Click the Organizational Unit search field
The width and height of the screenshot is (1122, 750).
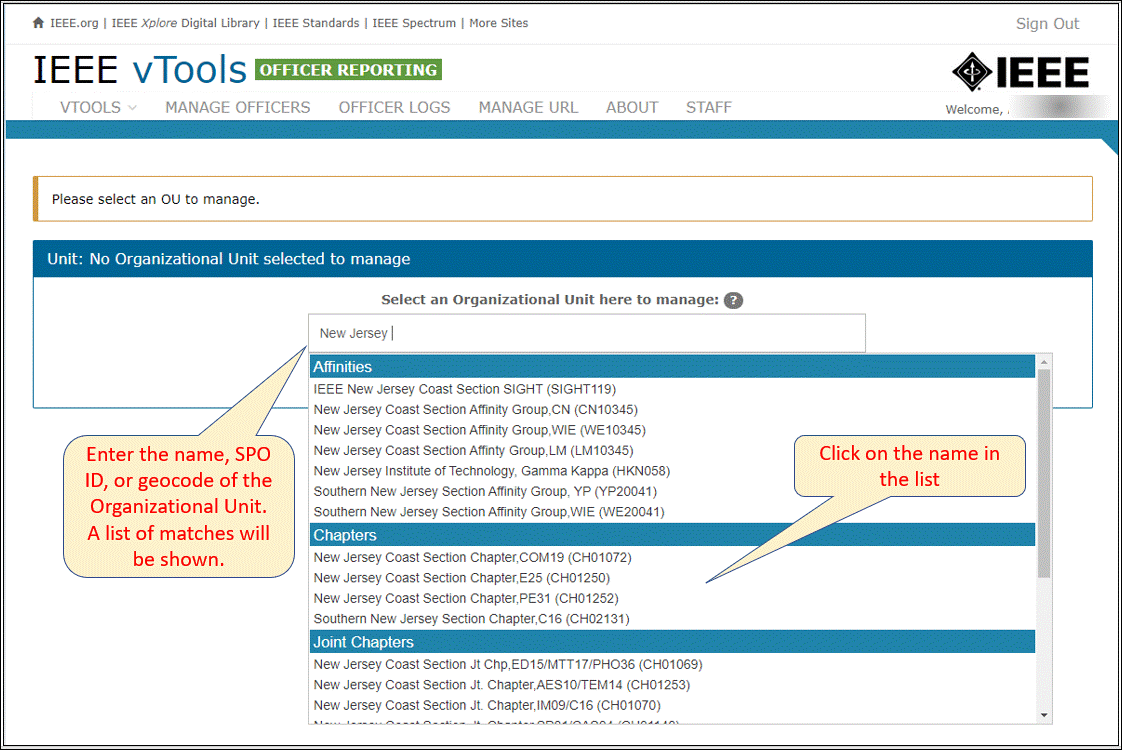tap(587, 333)
